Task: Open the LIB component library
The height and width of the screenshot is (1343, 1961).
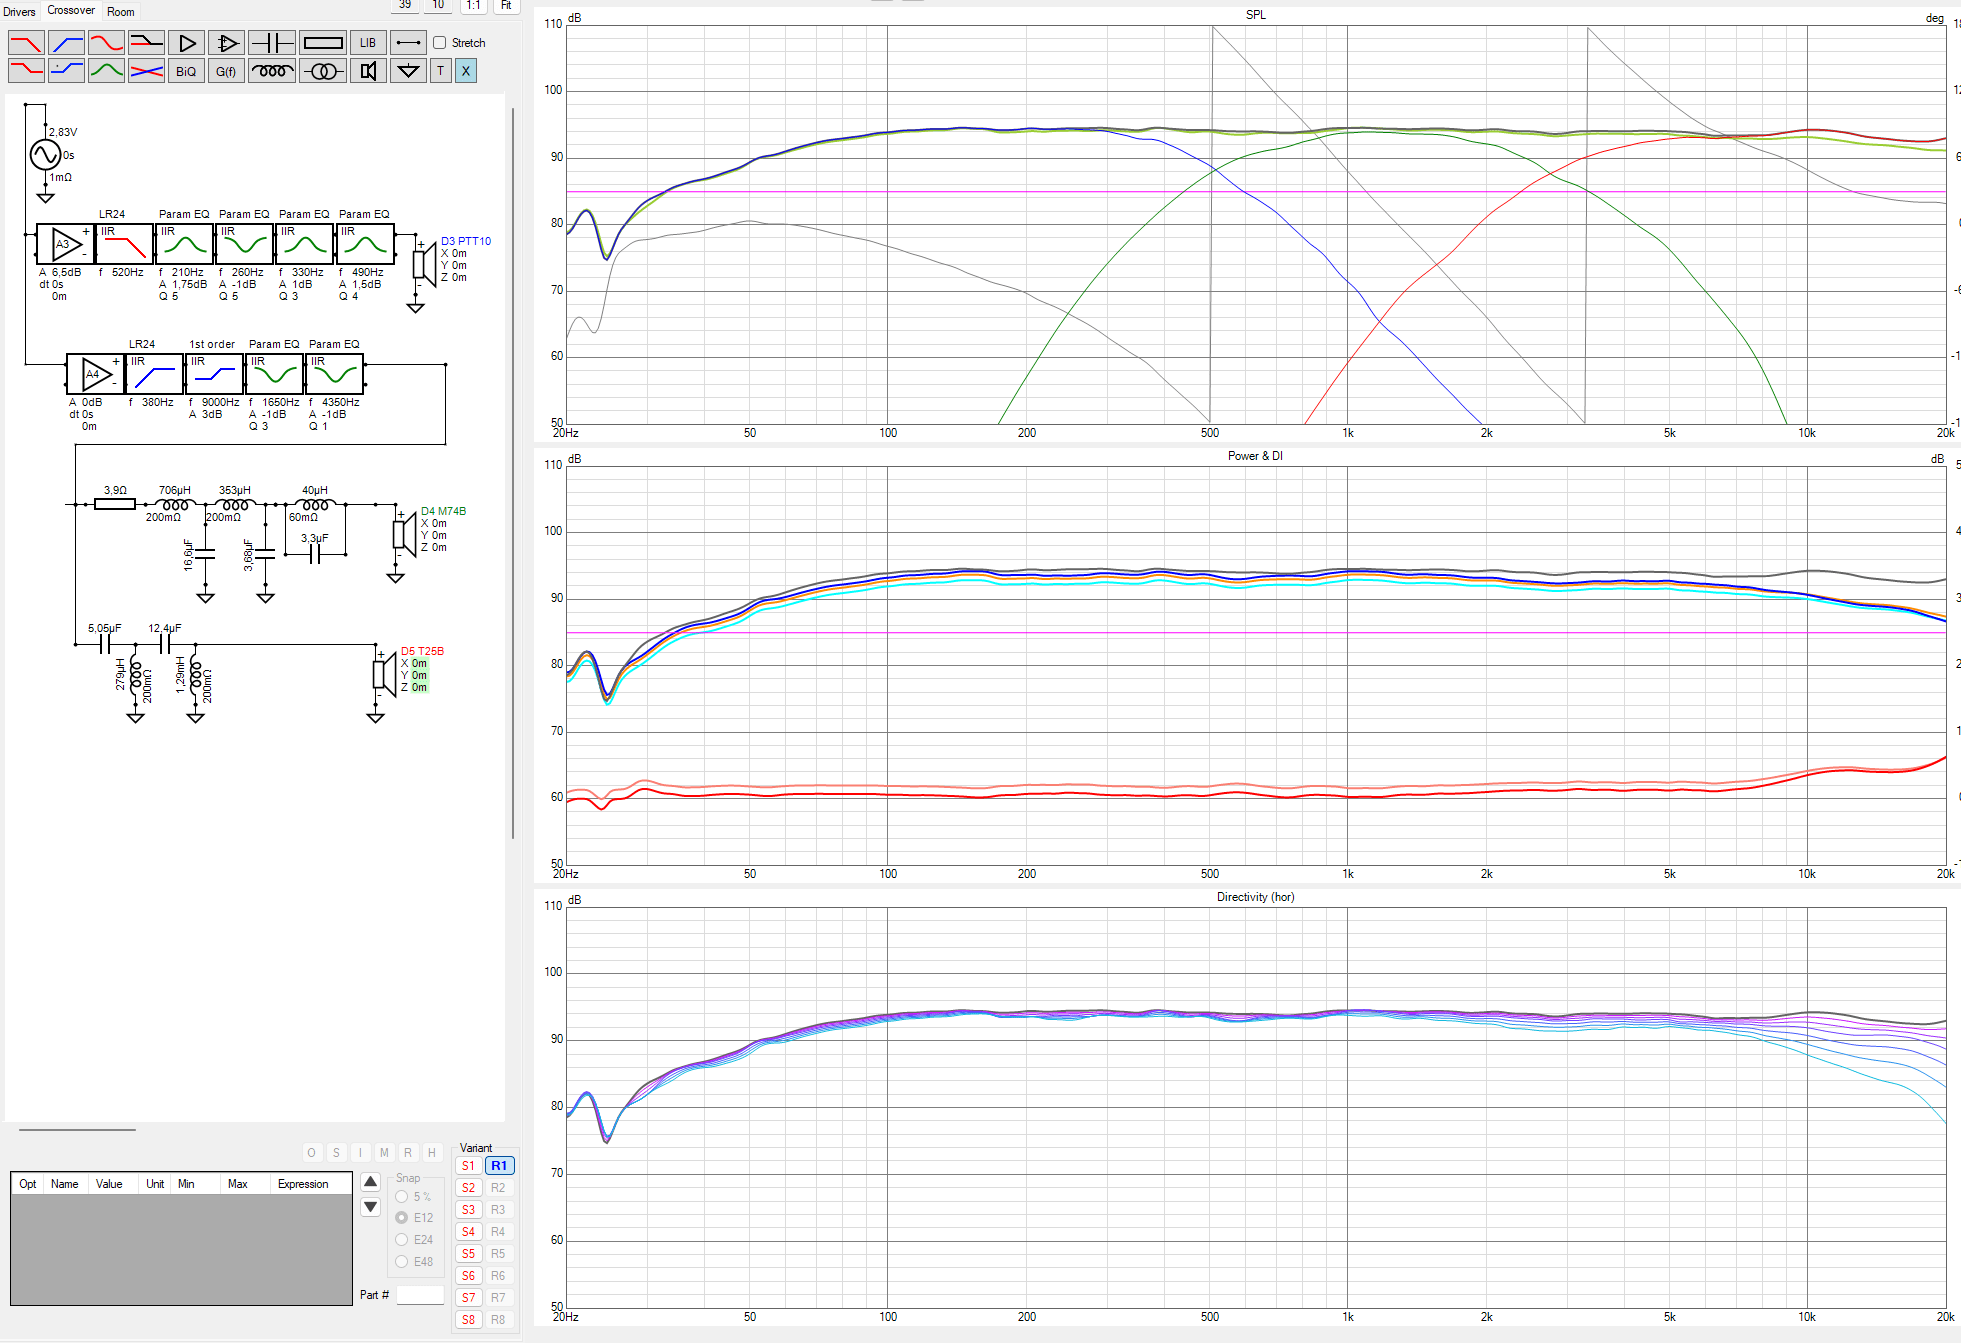Action: click(368, 43)
